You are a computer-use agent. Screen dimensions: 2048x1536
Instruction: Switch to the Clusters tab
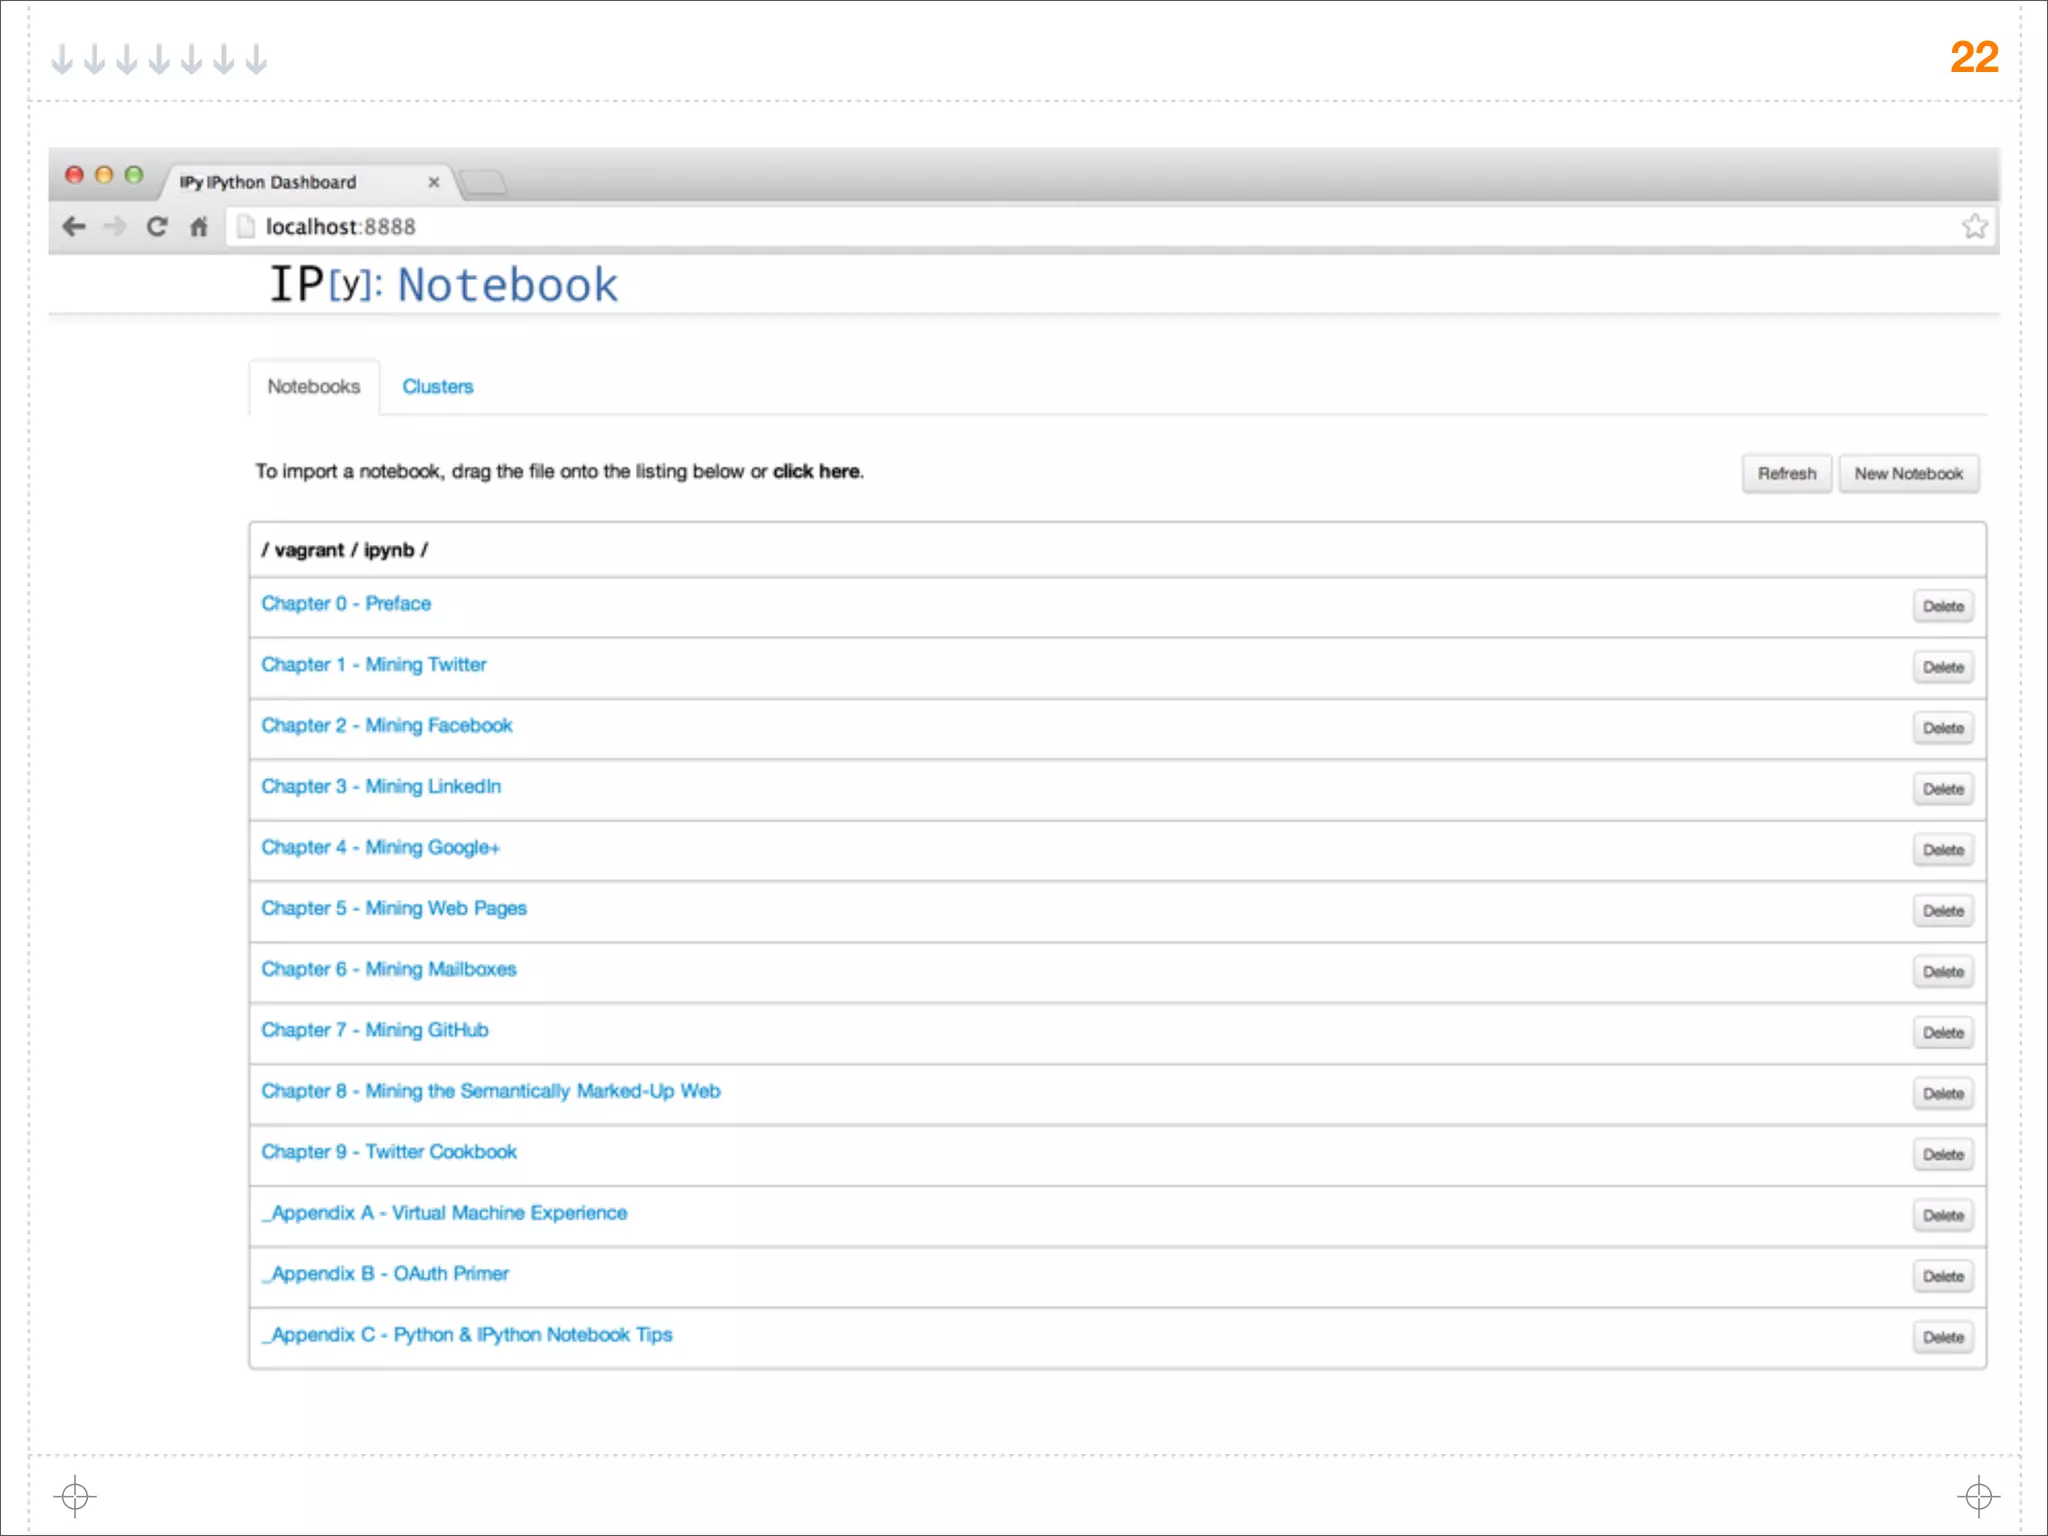click(437, 387)
